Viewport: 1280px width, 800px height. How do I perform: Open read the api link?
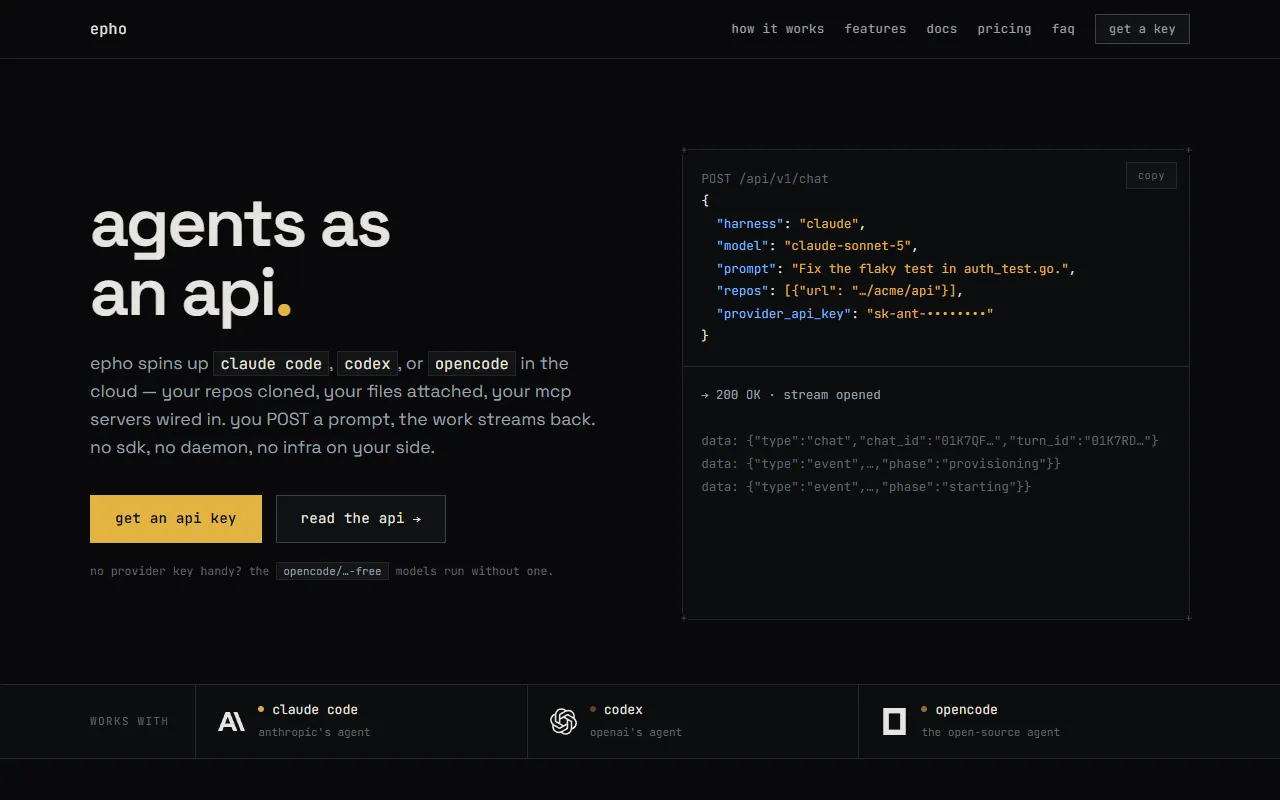point(361,519)
